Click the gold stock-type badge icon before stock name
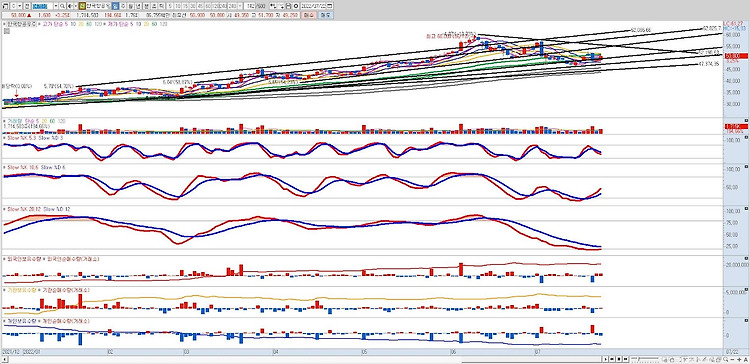 [82, 6]
